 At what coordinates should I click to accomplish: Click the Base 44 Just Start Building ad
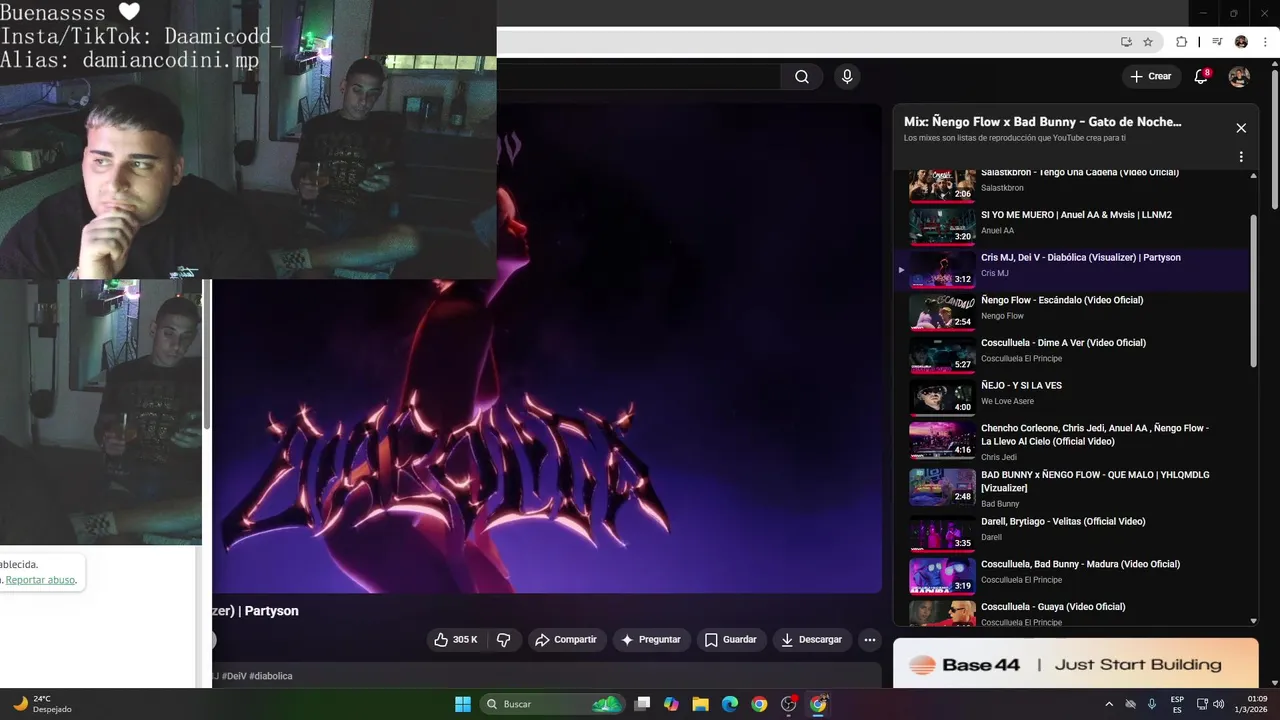coord(1075,664)
